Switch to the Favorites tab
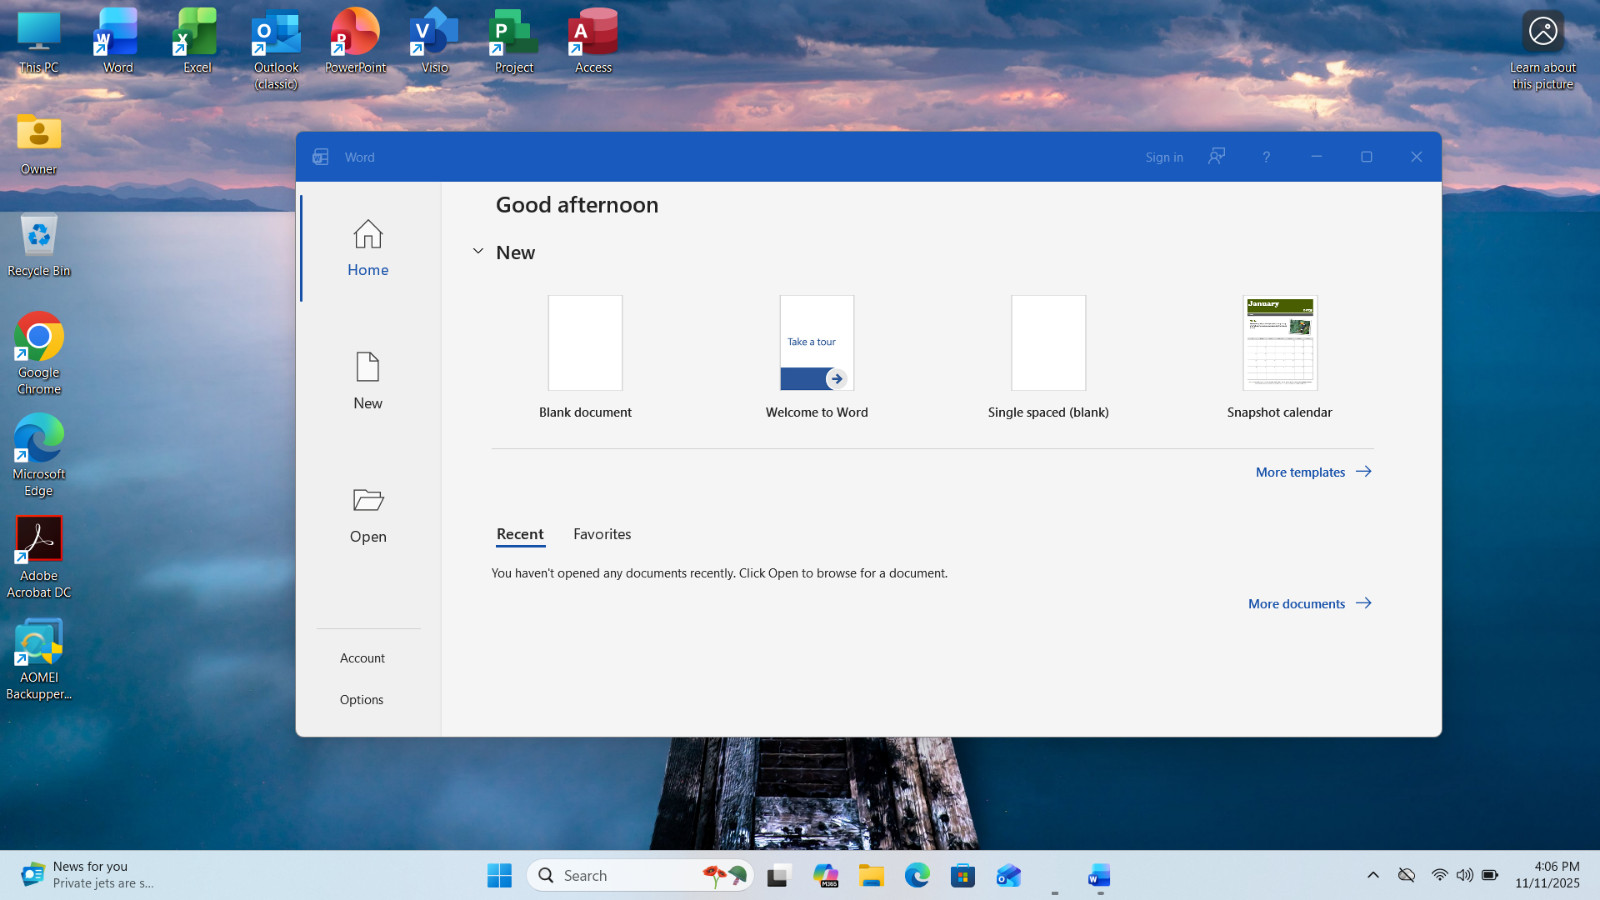 602,534
